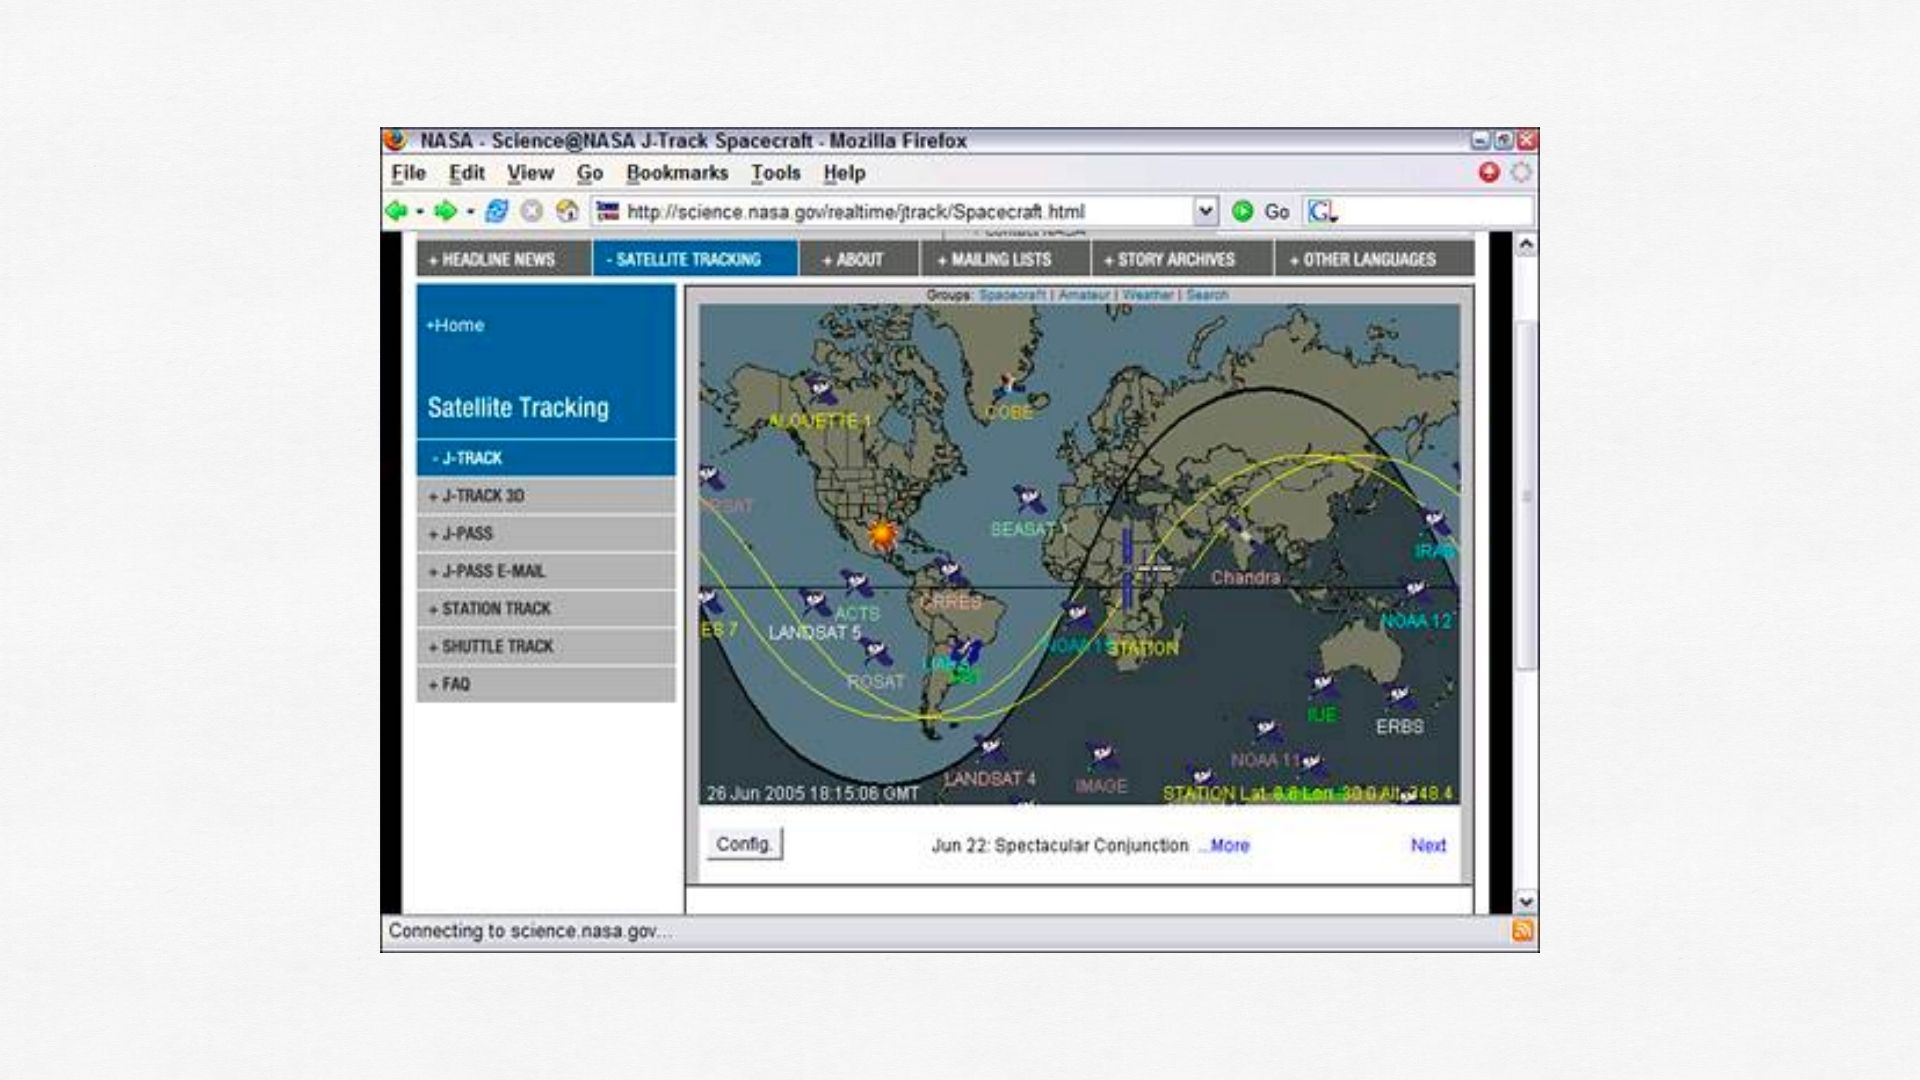Viewport: 1920px width, 1080px height.
Task: Expand the HEADLINE NEWS nav section
Action: pyautogui.click(x=504, y=259)
